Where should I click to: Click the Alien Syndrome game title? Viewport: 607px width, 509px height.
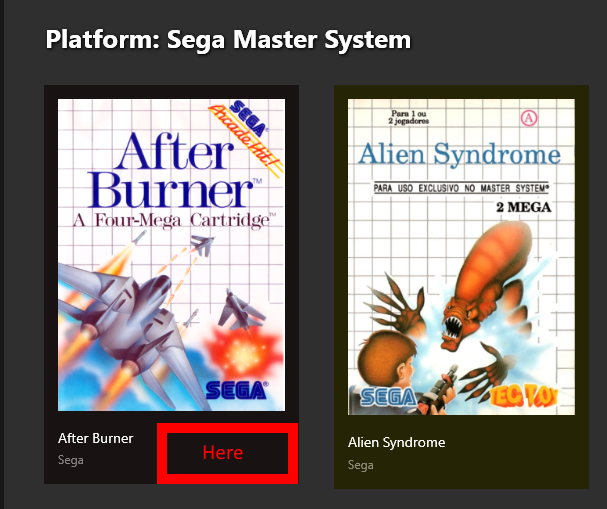click(x=396, y=442)
